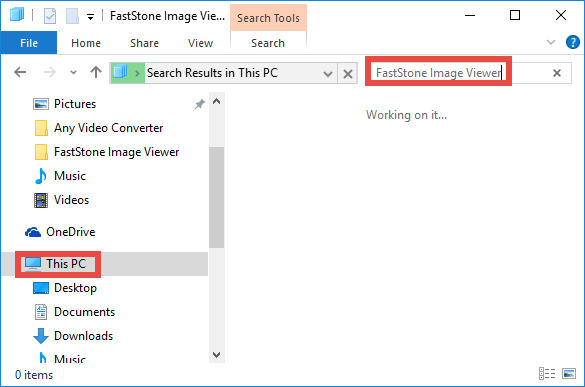Open the Any Video Converter folder
Screen dimensions: 585x387
click(98, 128)
